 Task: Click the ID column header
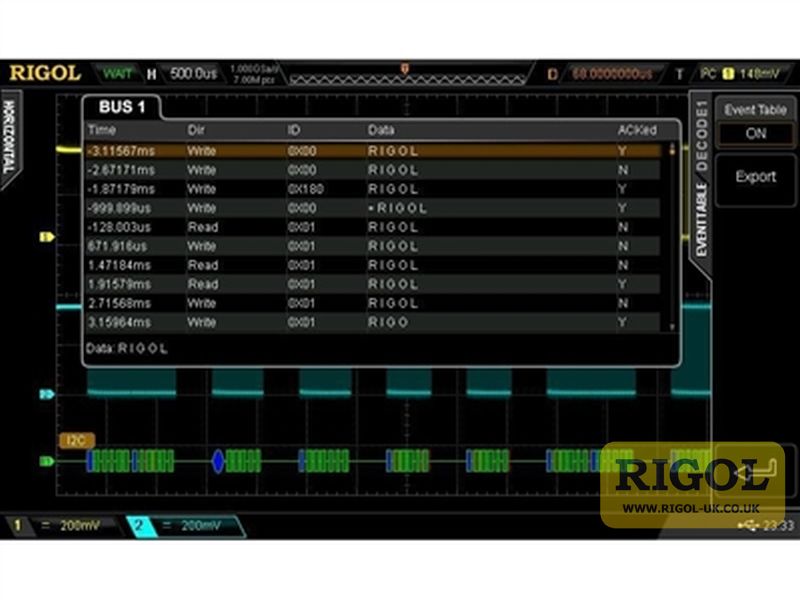(293, 130)
